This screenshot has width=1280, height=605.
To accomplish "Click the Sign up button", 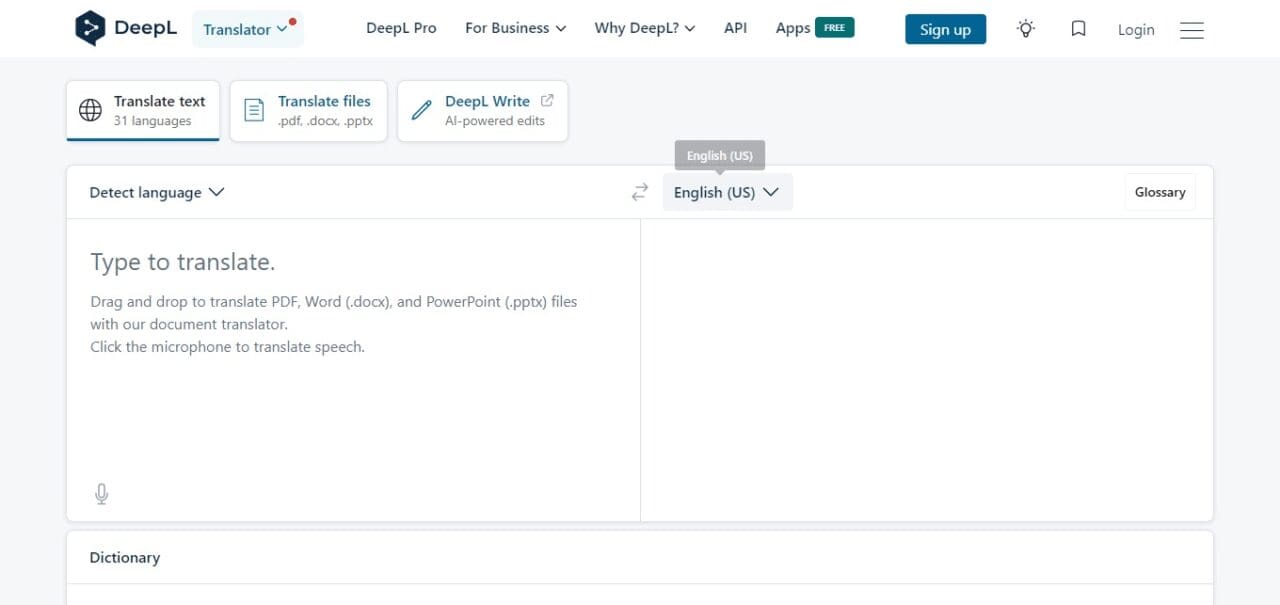I will pos(945,29).
